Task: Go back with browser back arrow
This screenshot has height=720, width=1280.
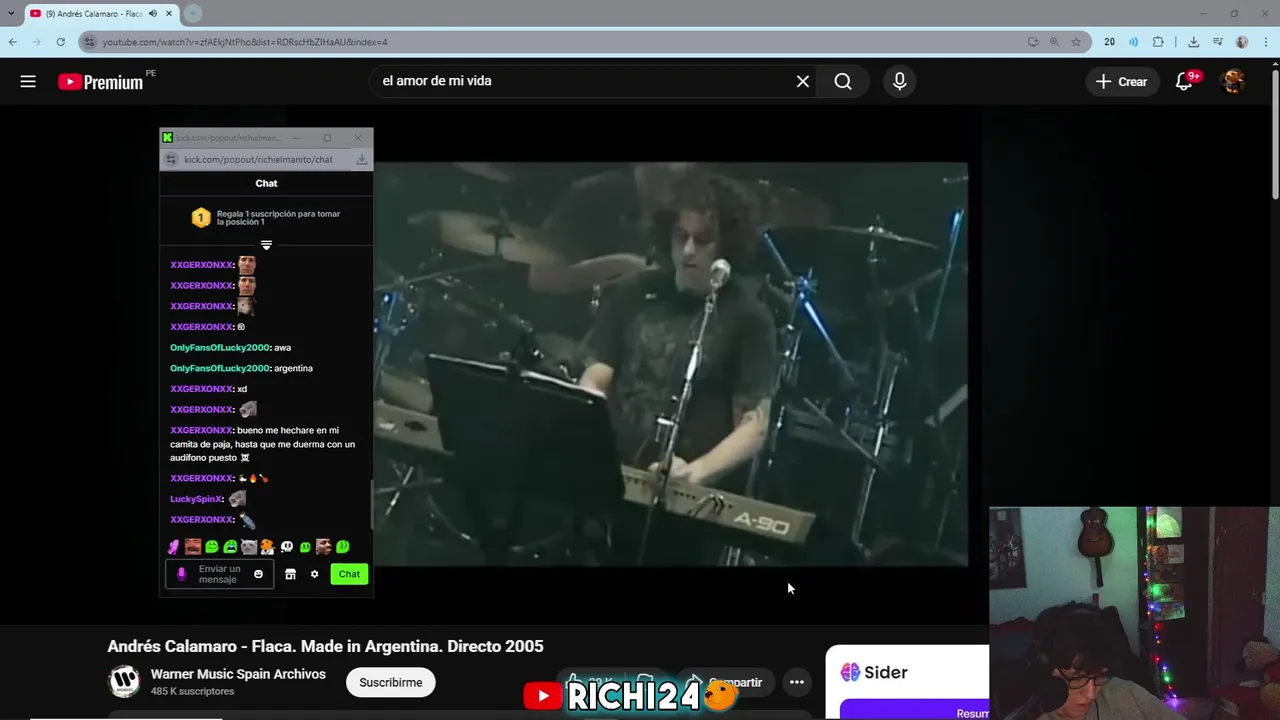Action: tap(13, 42)
